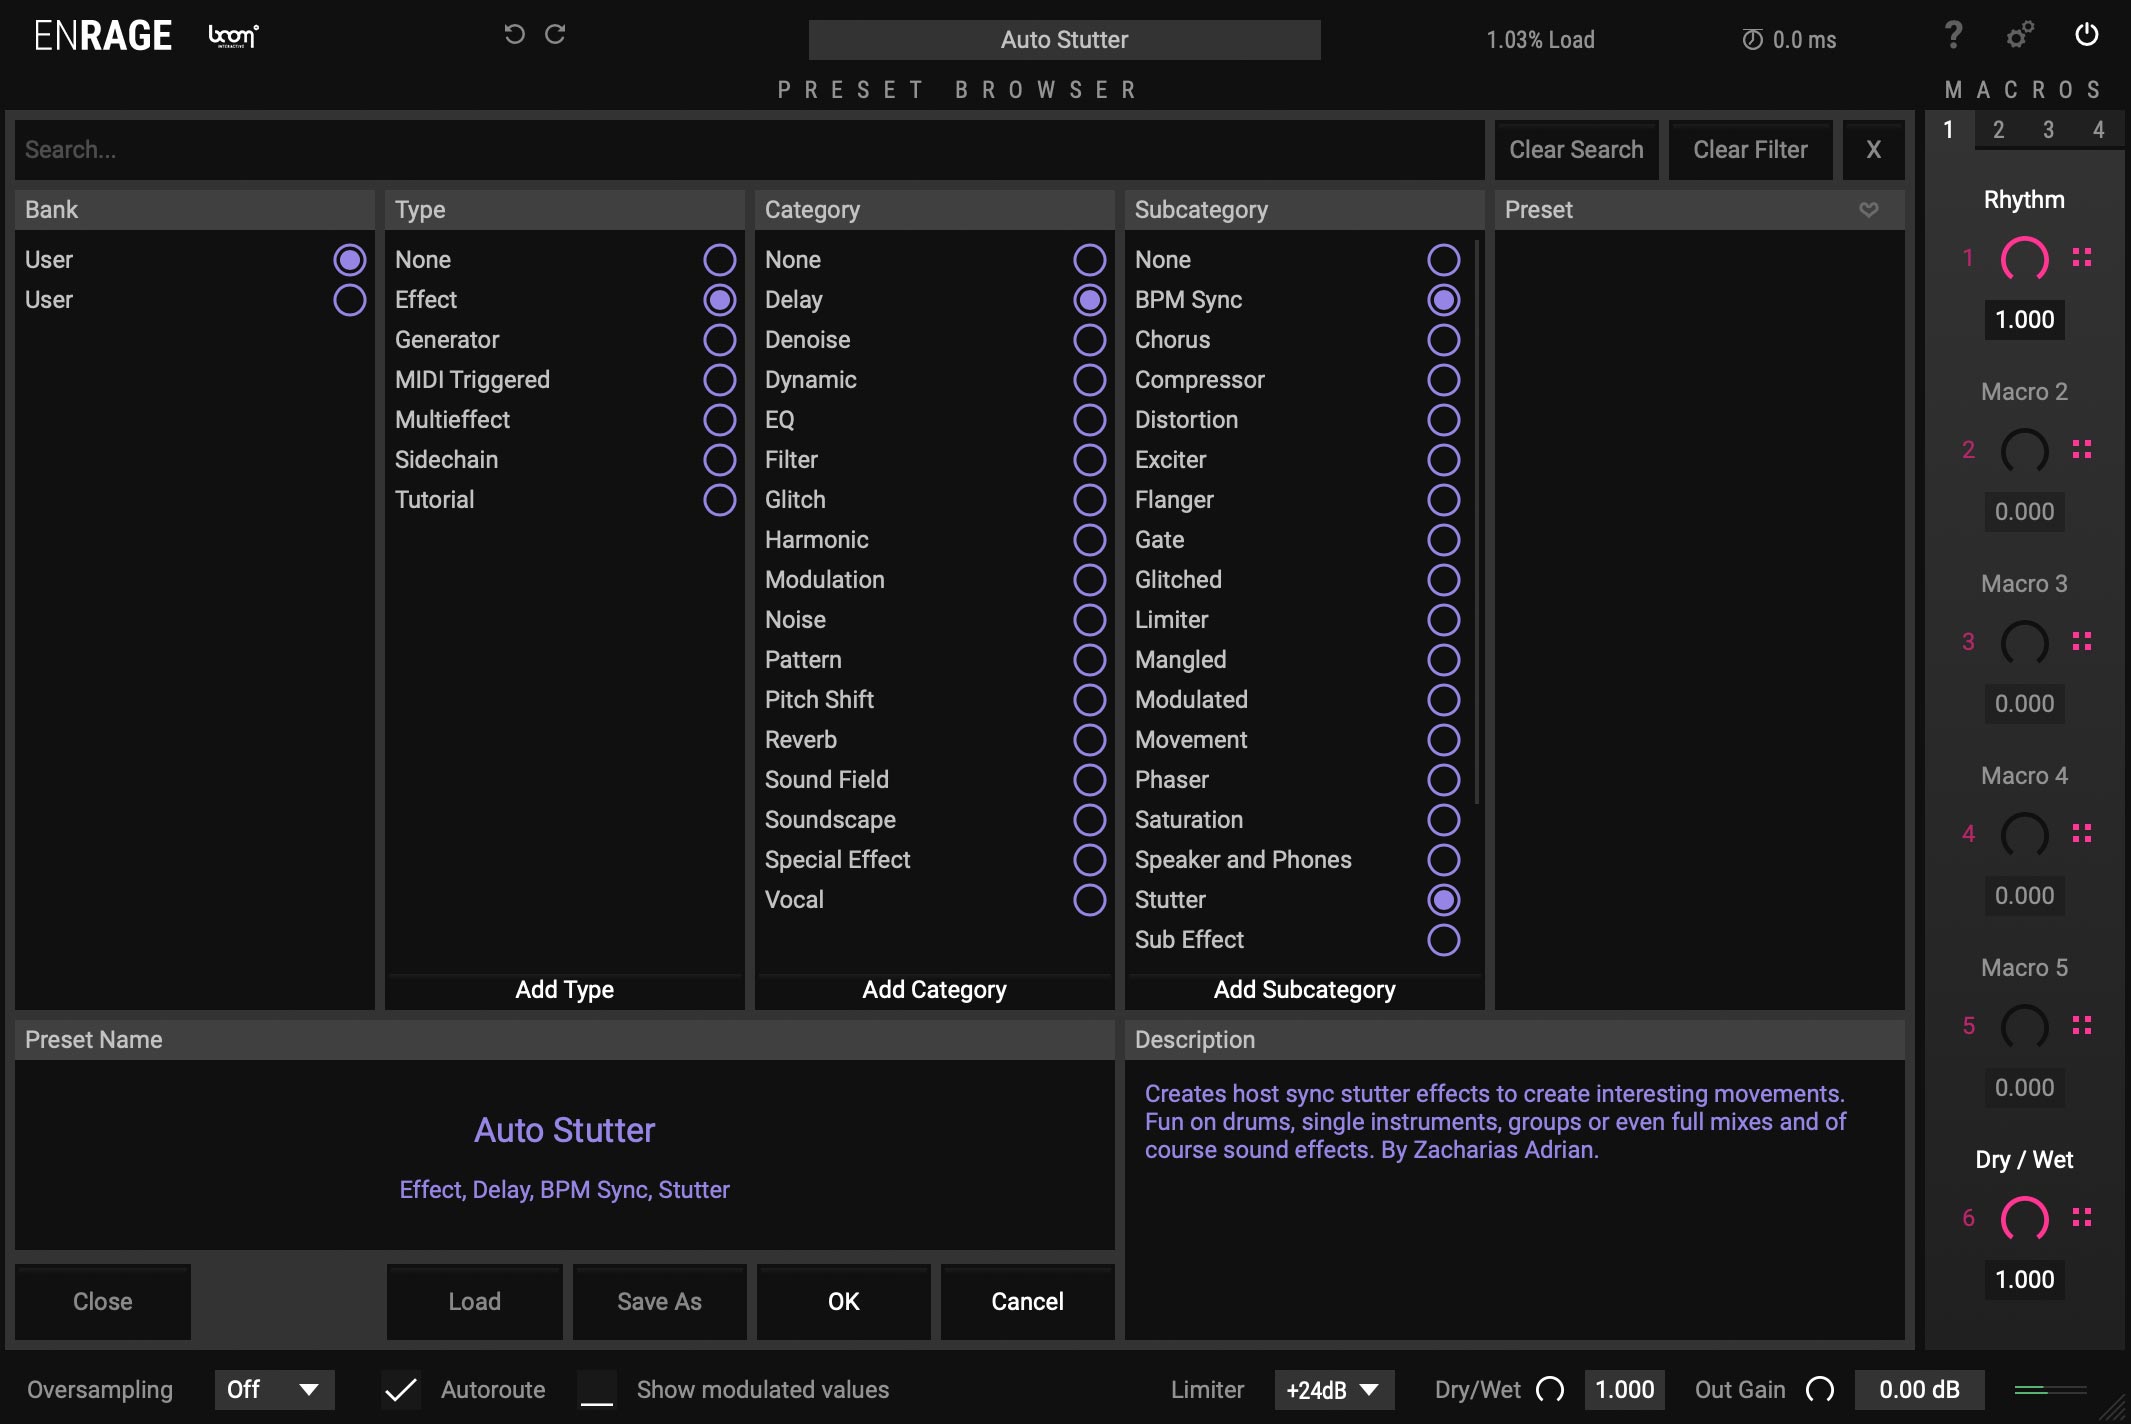The image size is (2131, 1424).
Task: Click the Save As button
Action: (x=659, y=1301)
